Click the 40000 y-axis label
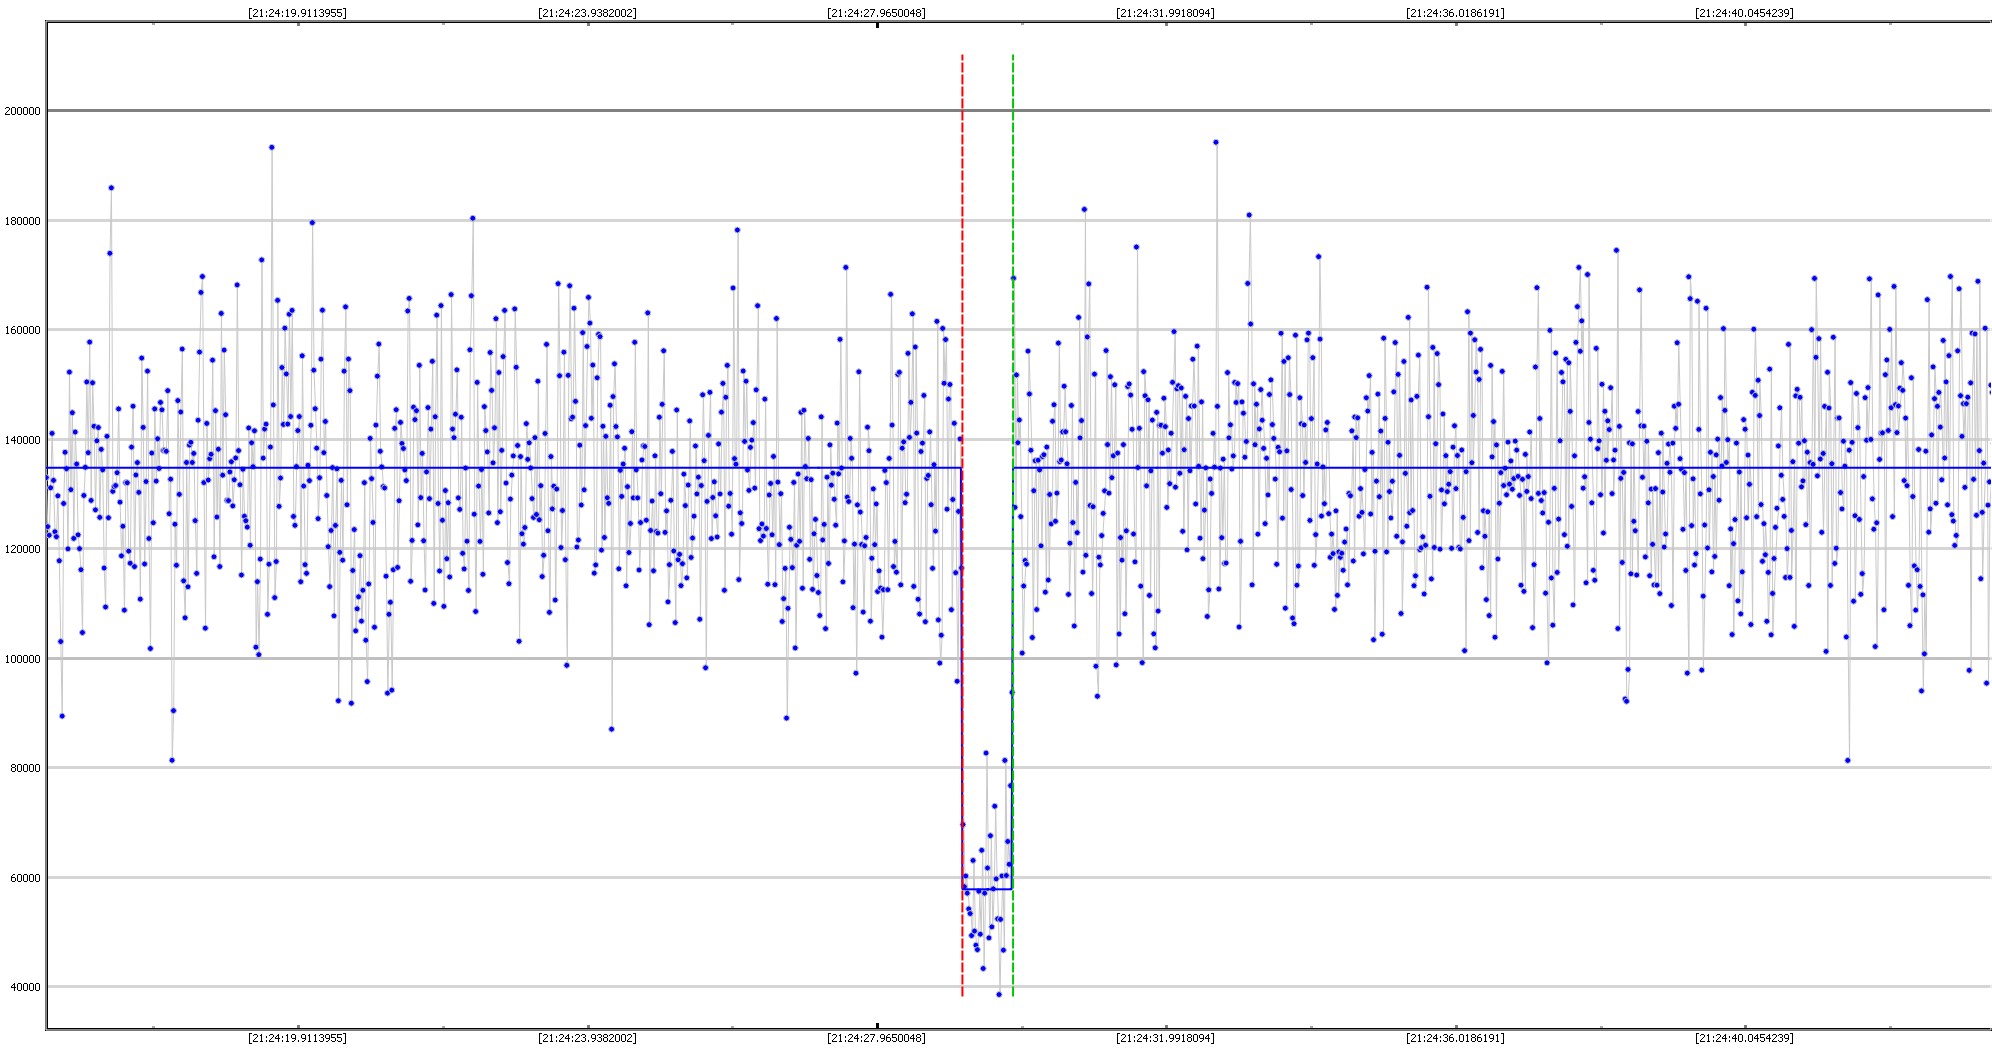The width and height of the screenshot is (1992, 1051). pos(25,987)
